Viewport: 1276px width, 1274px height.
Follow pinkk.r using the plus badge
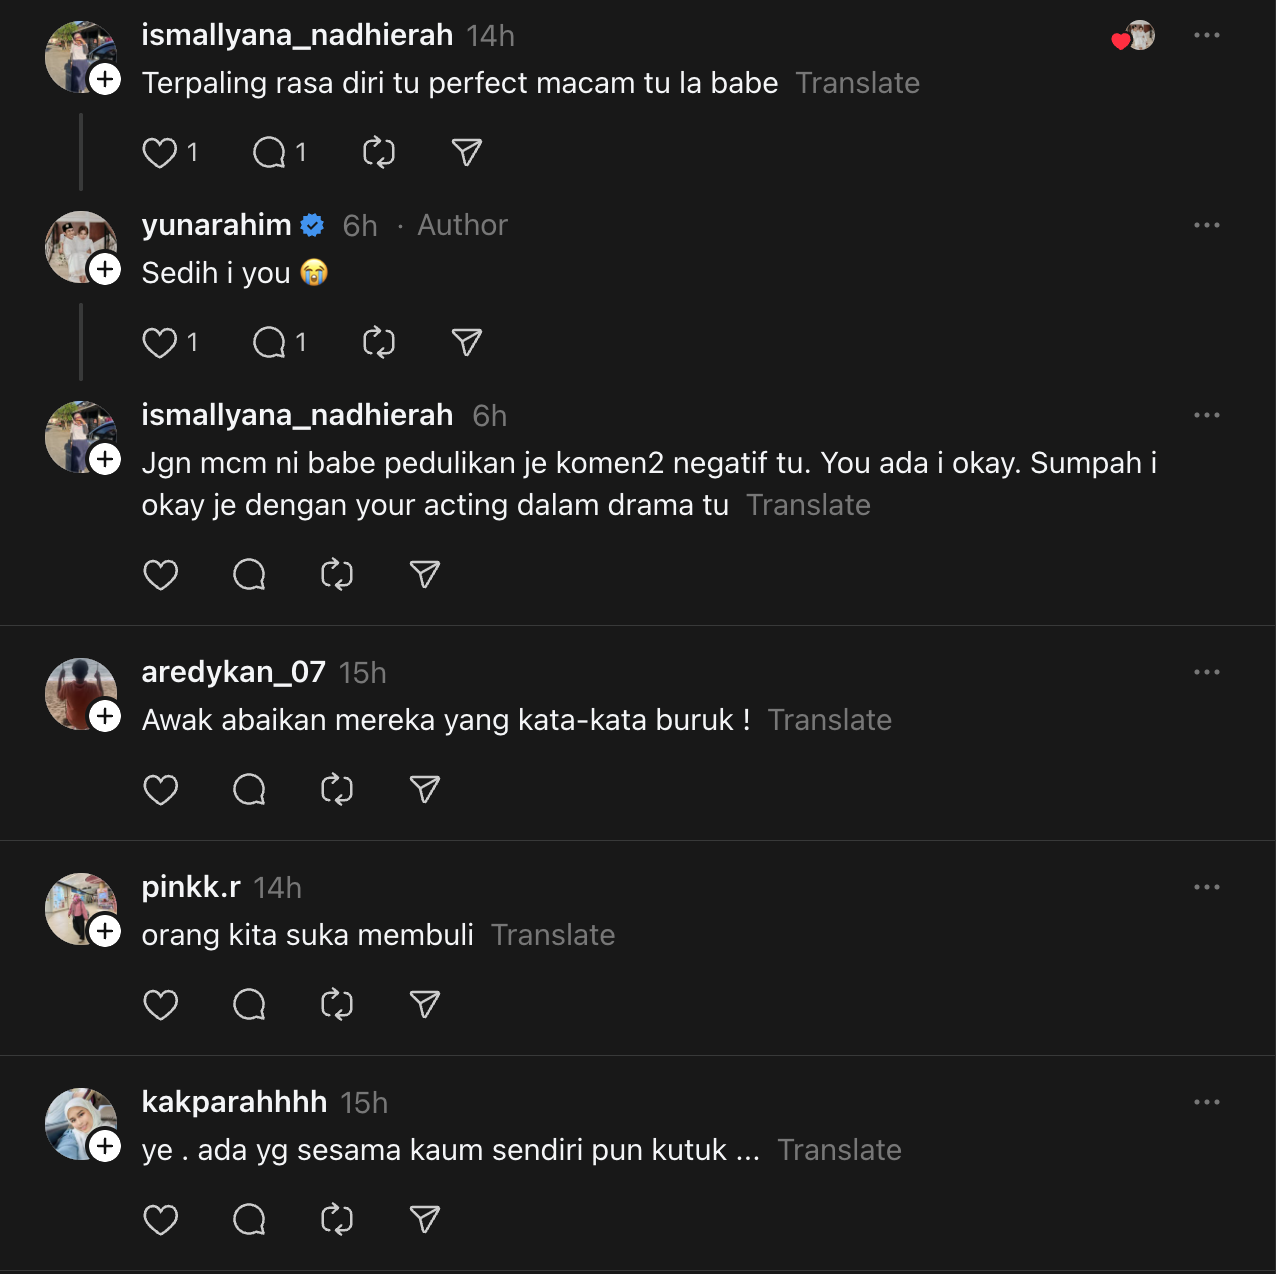[x=105, y=931]
